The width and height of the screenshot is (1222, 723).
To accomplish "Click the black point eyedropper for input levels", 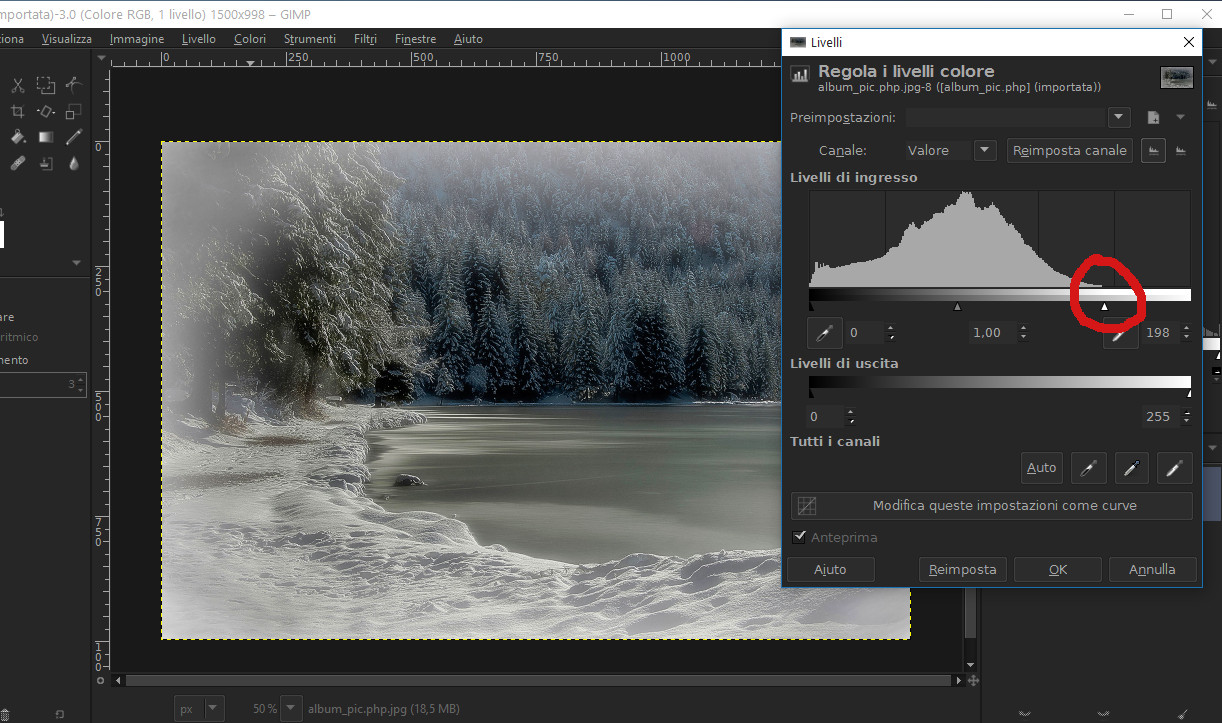I will 825,333.
